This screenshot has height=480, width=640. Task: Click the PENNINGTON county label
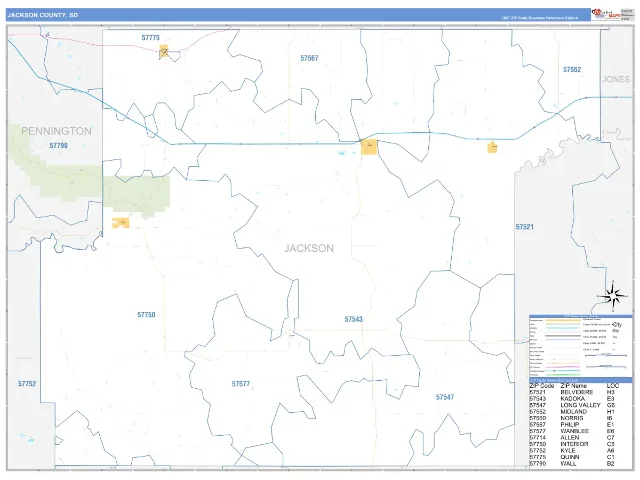(56, 131)
